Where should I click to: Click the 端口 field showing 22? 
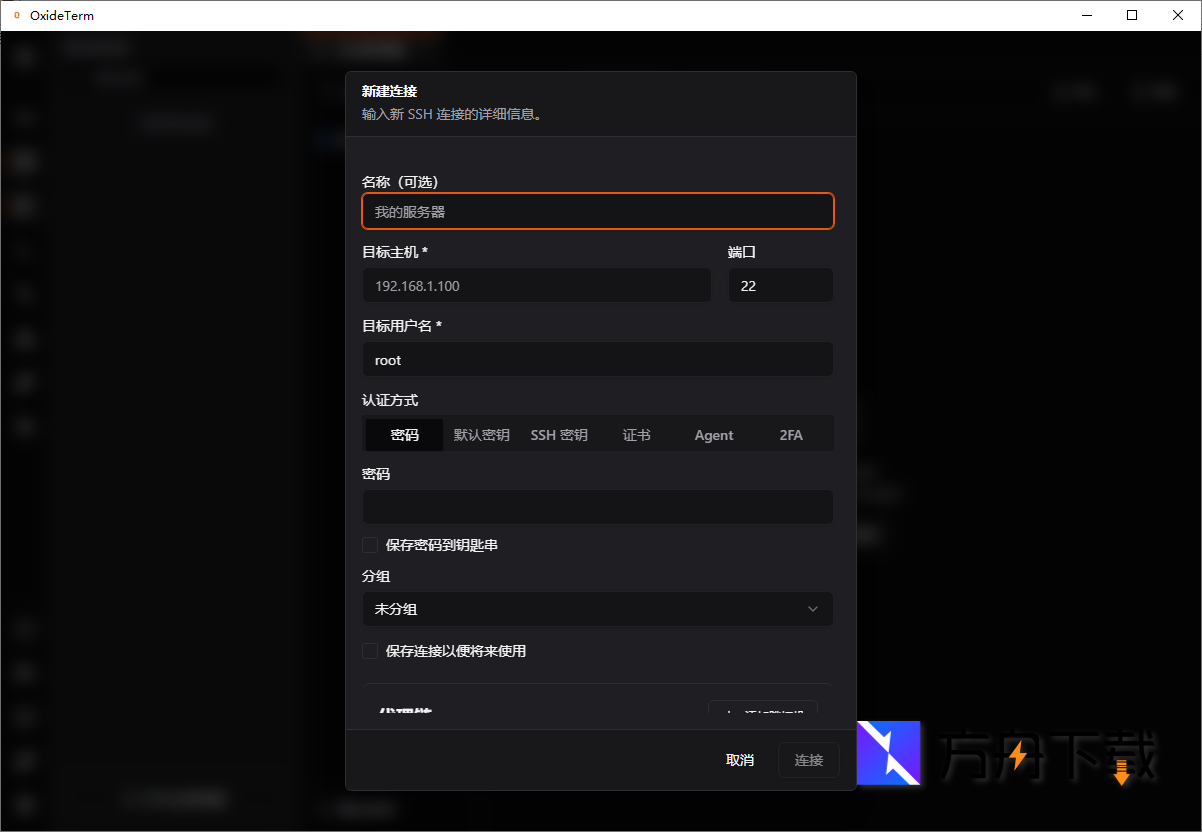tap(780, 285)
